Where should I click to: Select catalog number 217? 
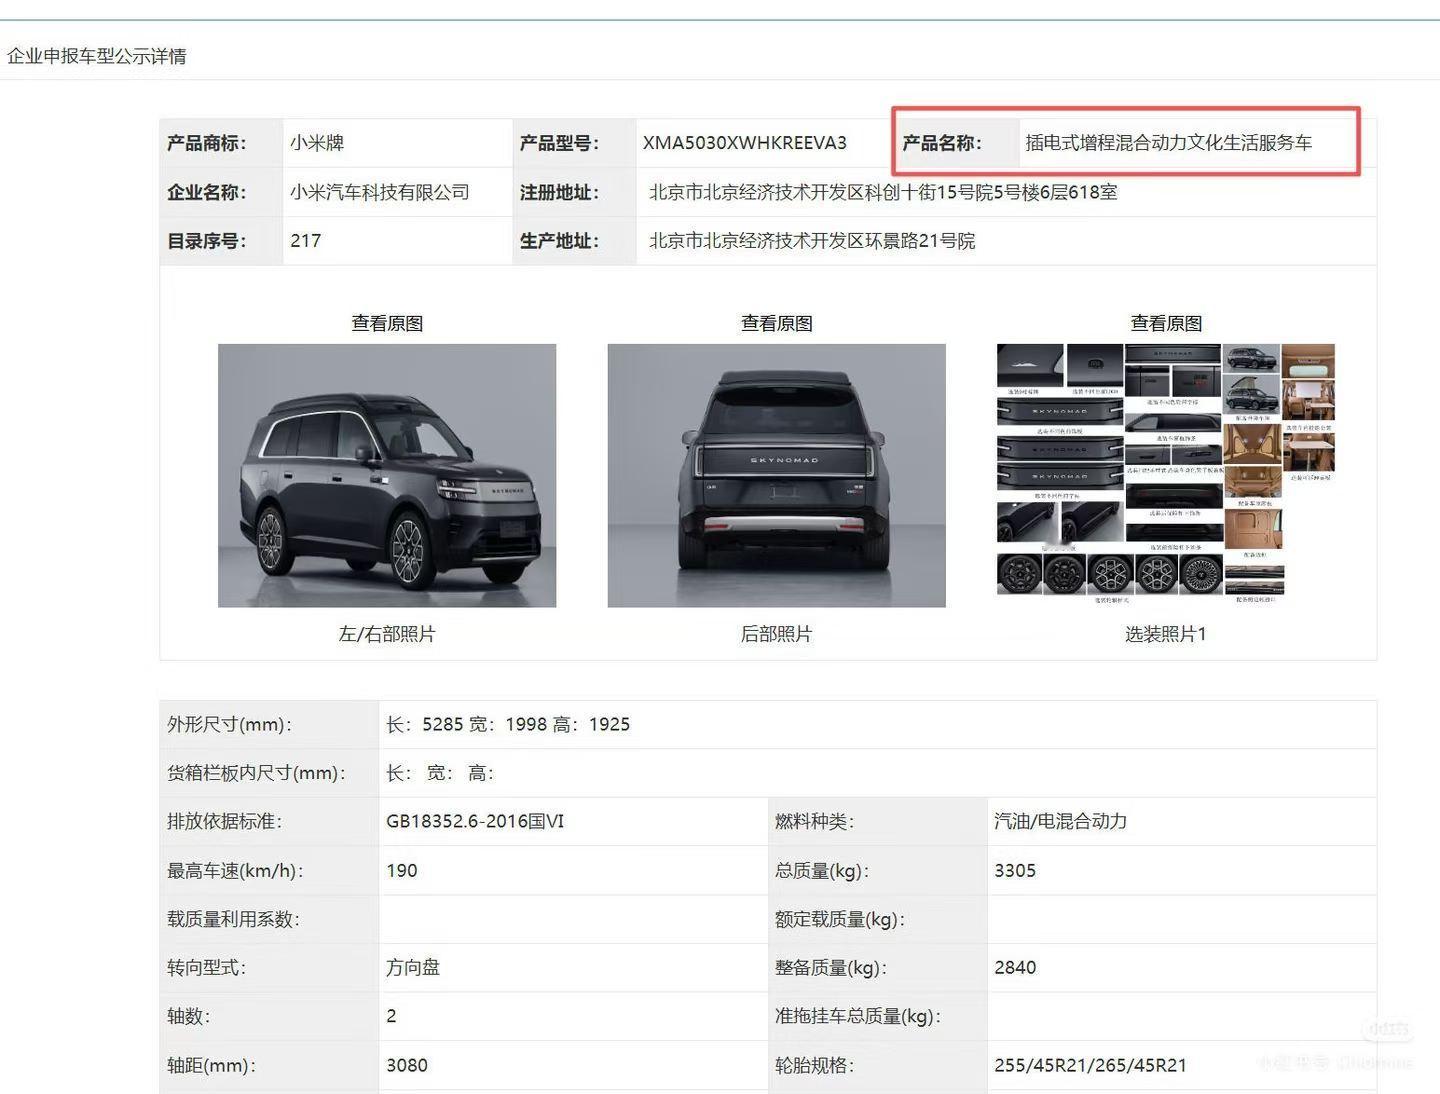[x=305, y=241]
